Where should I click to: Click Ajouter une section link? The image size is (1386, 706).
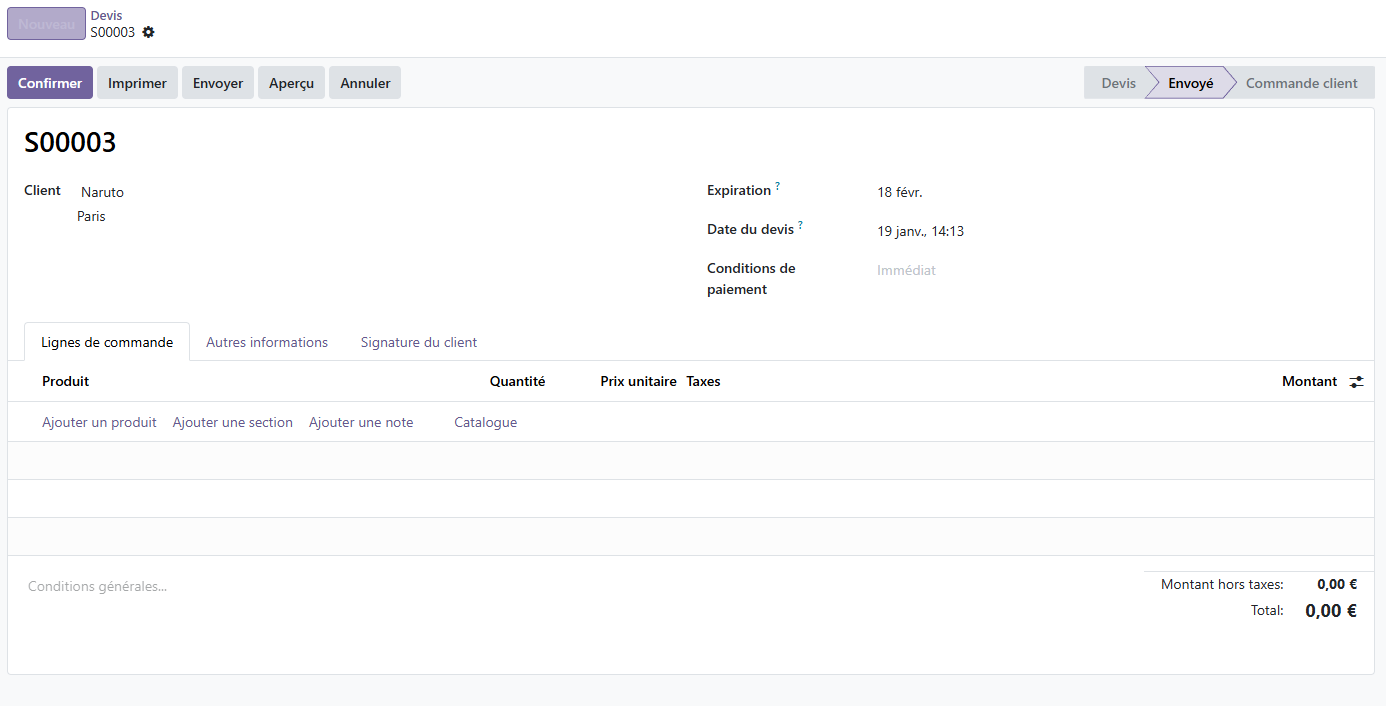click(232, 422)
